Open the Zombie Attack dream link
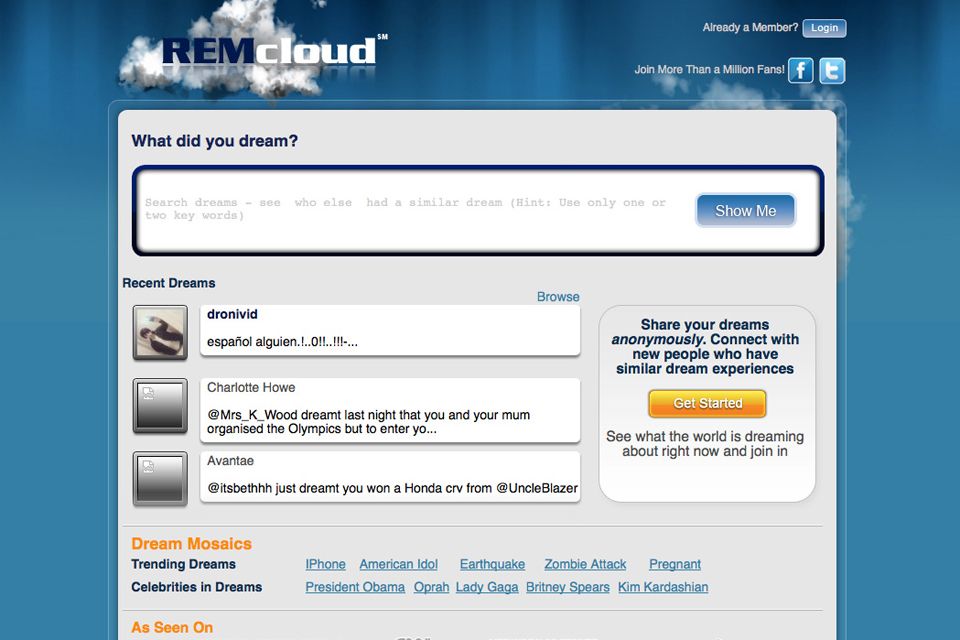Screen dimensions: 960x640 pos(585,564)
